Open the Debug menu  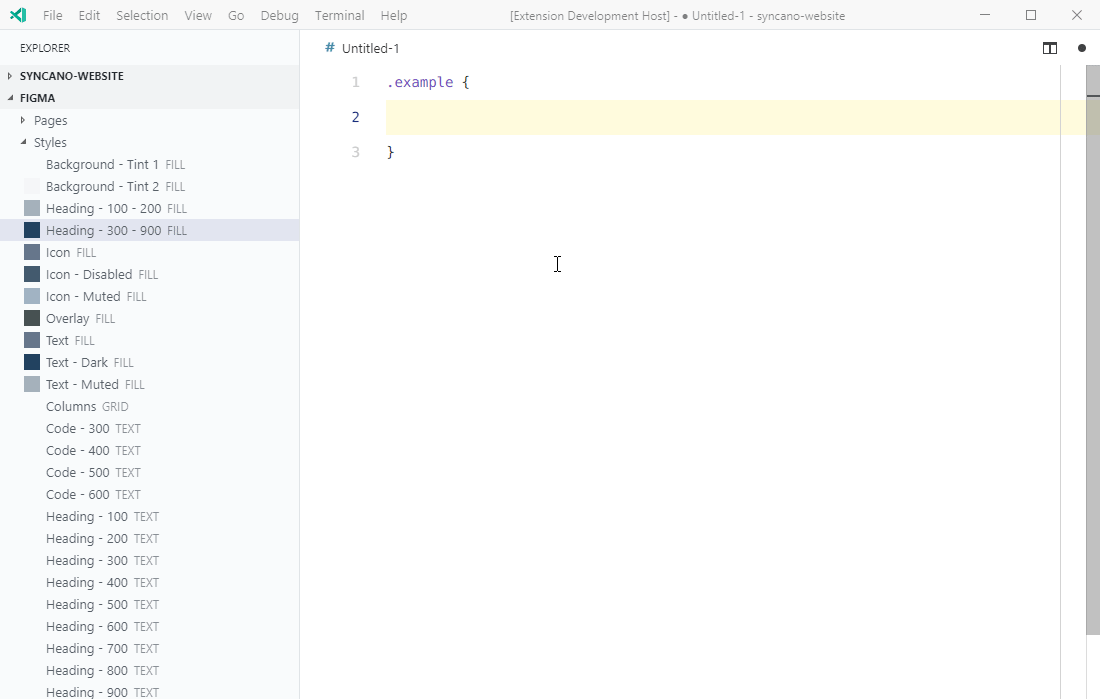pyautogui.click(x=278, y=15)
